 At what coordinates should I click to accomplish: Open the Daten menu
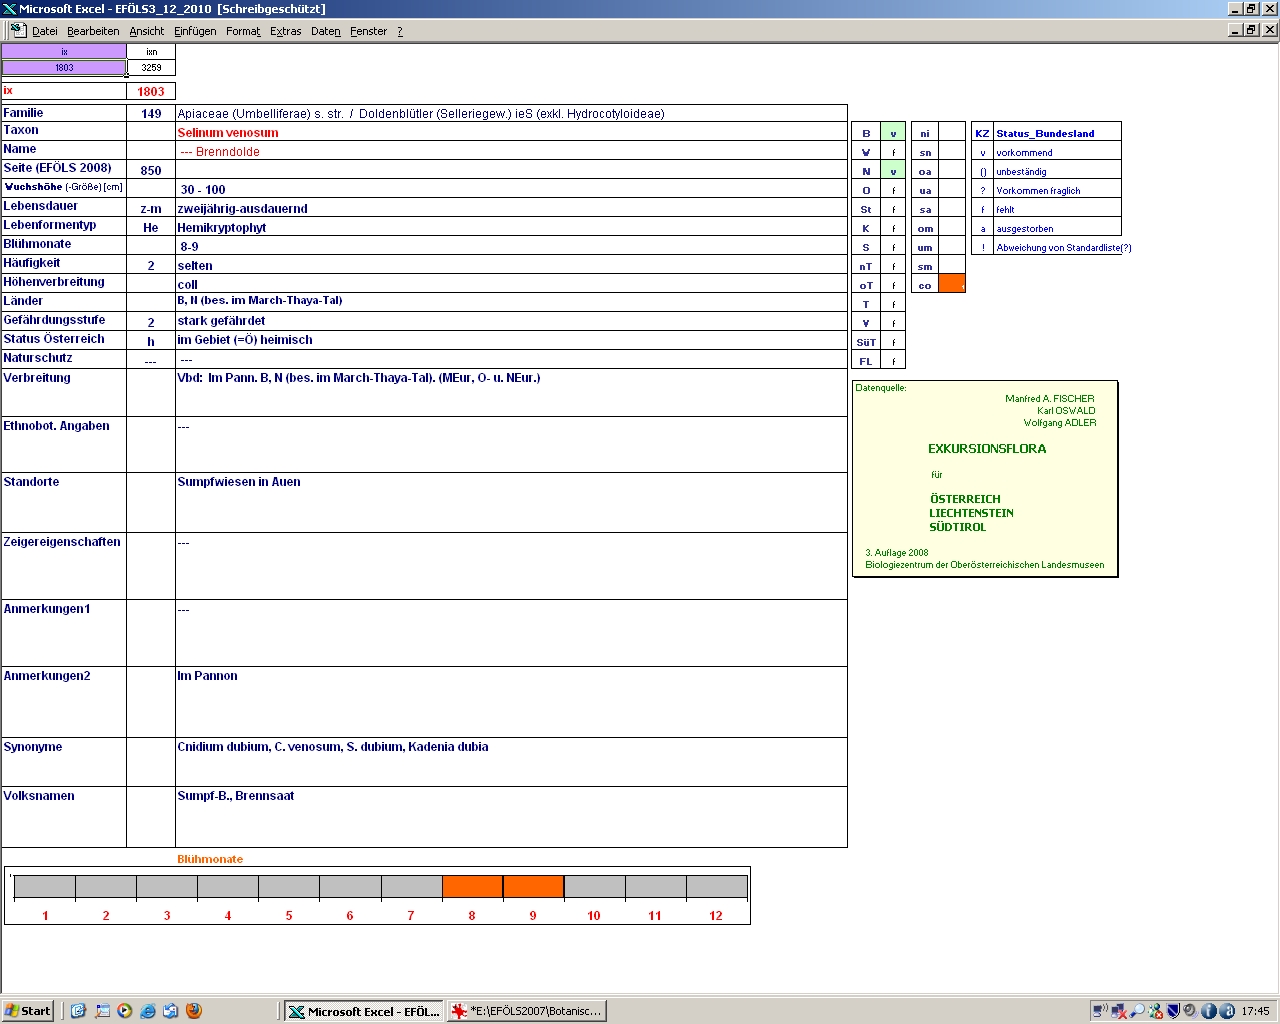326,31
